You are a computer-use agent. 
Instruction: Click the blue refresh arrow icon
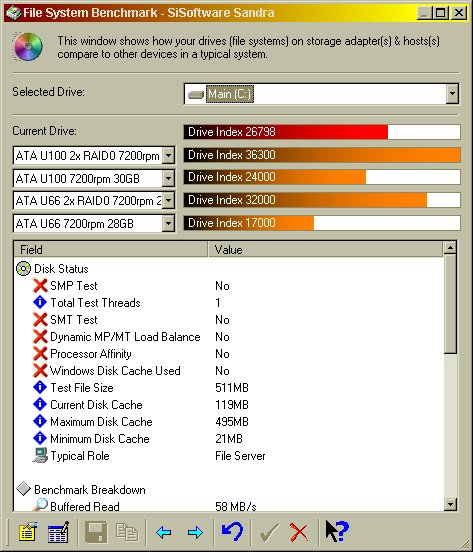click(232, 531)
